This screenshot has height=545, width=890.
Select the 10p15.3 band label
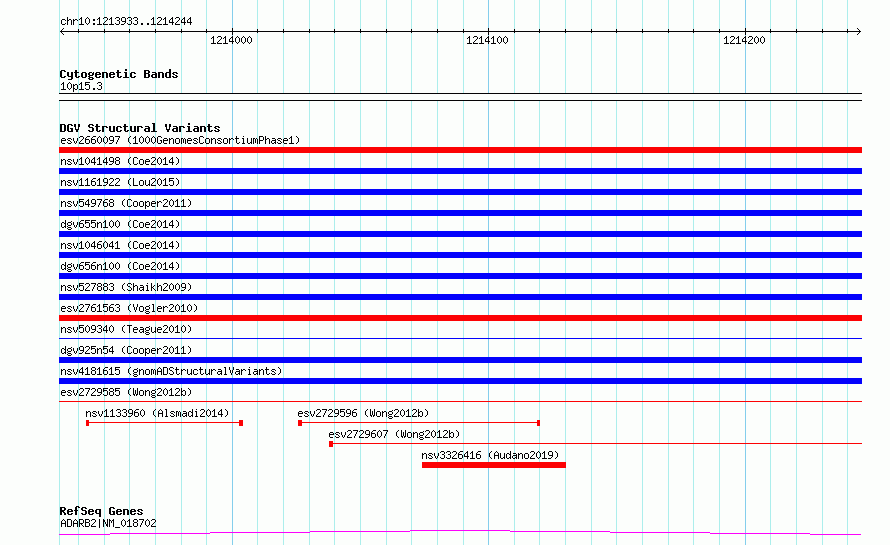coord(81,86)
